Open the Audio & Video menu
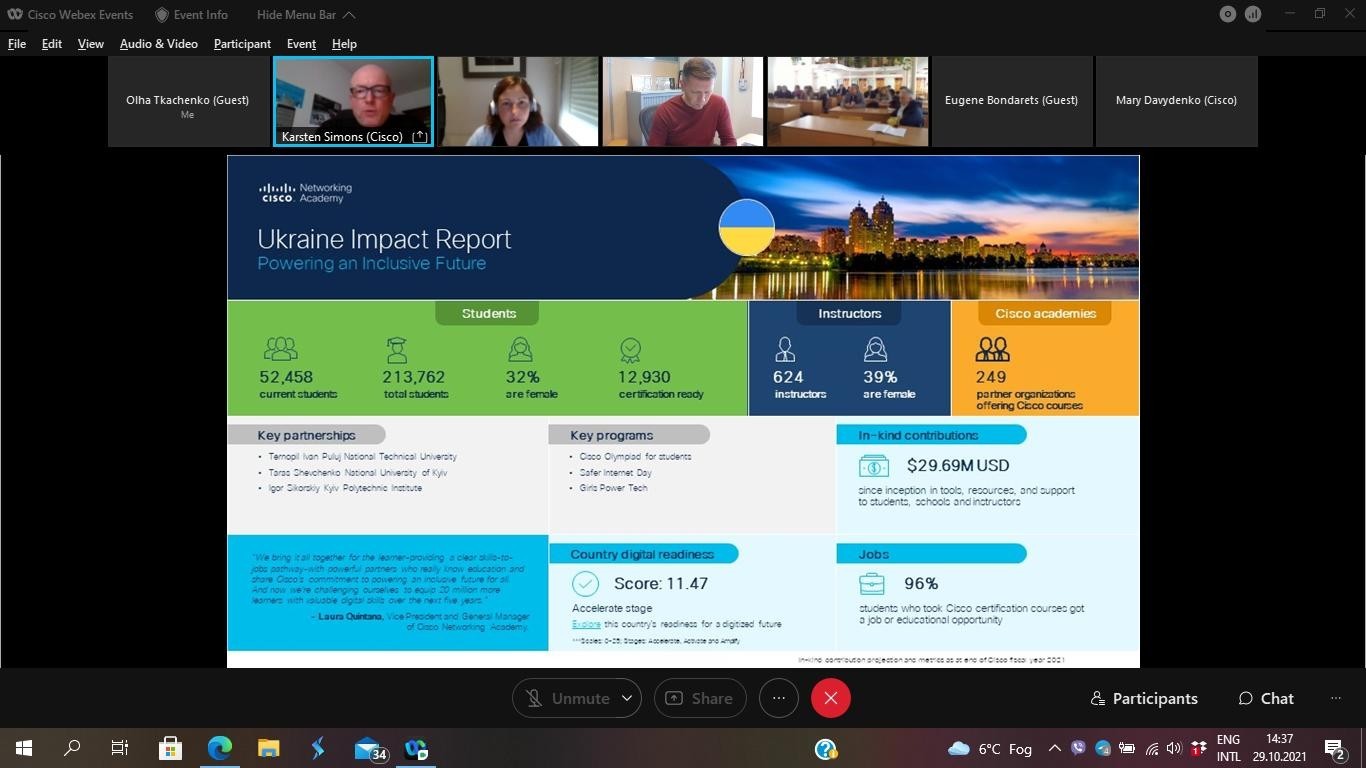Image resolution: width=1366 pixels, height=768 pixels. [158, 44]
